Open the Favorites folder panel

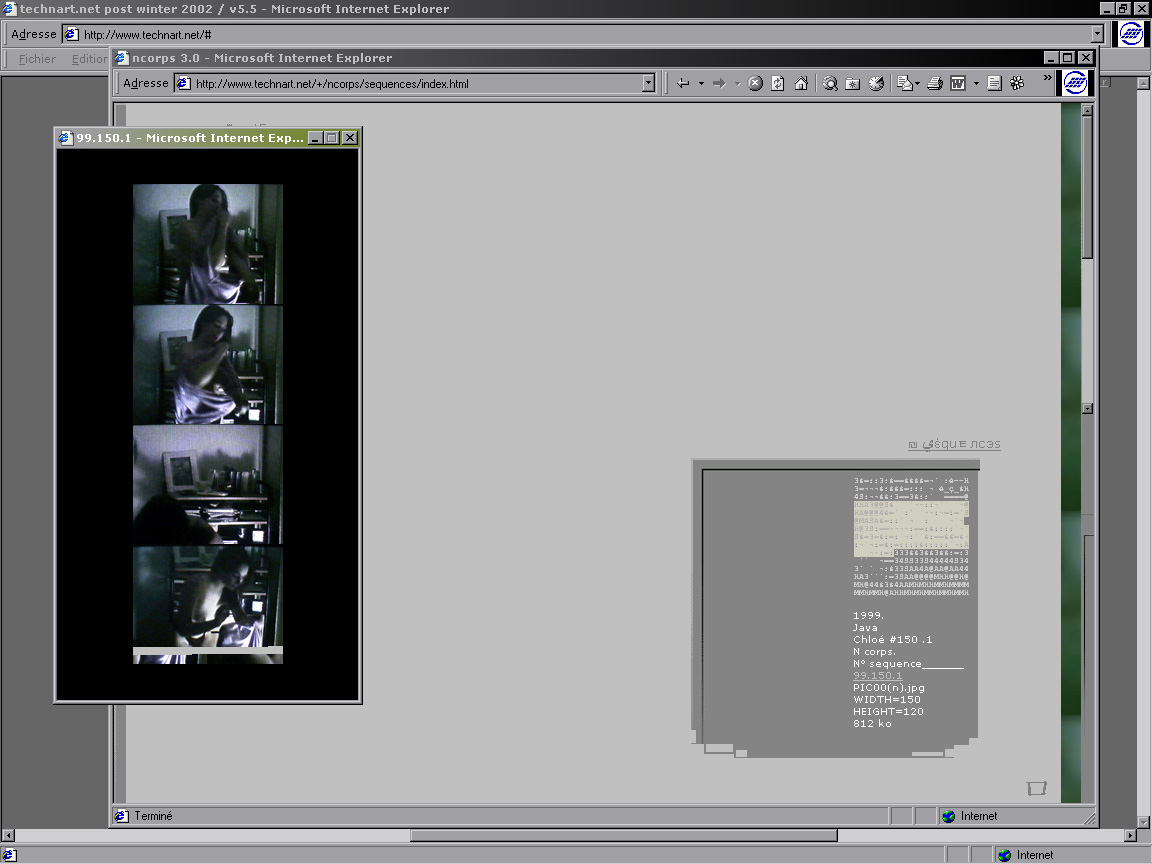853,84
